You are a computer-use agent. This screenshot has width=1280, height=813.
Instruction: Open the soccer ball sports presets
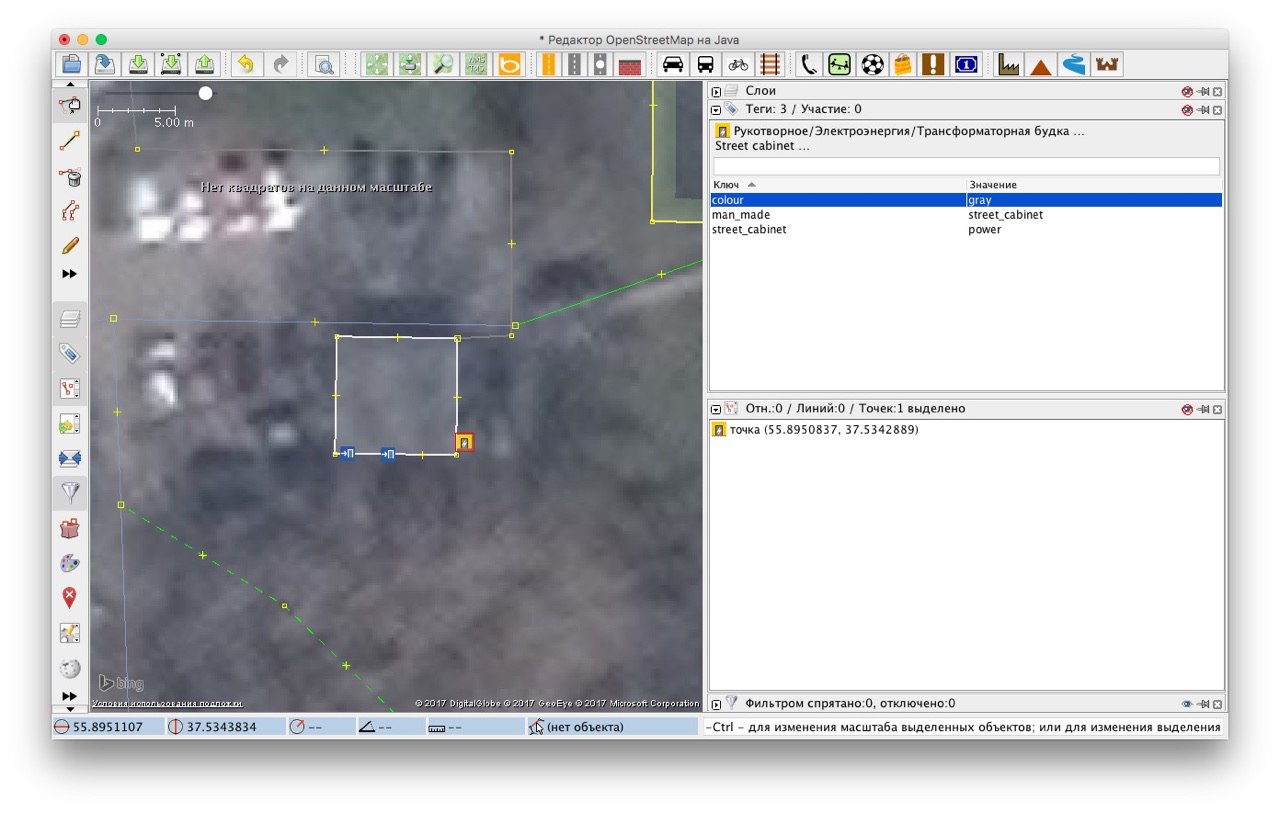(873, 64)
